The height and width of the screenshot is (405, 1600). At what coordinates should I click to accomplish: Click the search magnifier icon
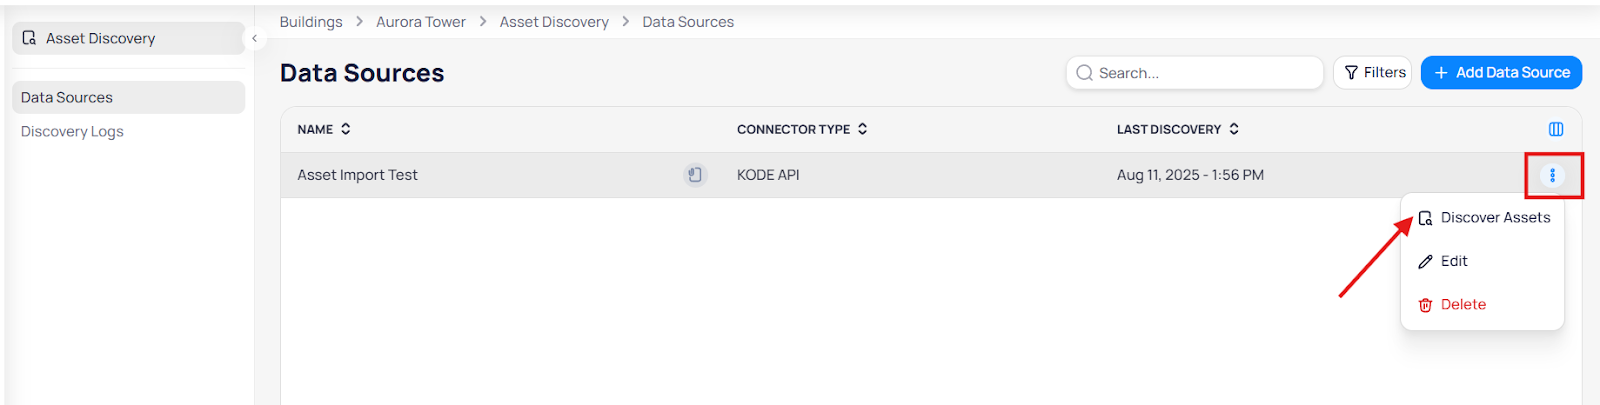(x=1084, y=73)
